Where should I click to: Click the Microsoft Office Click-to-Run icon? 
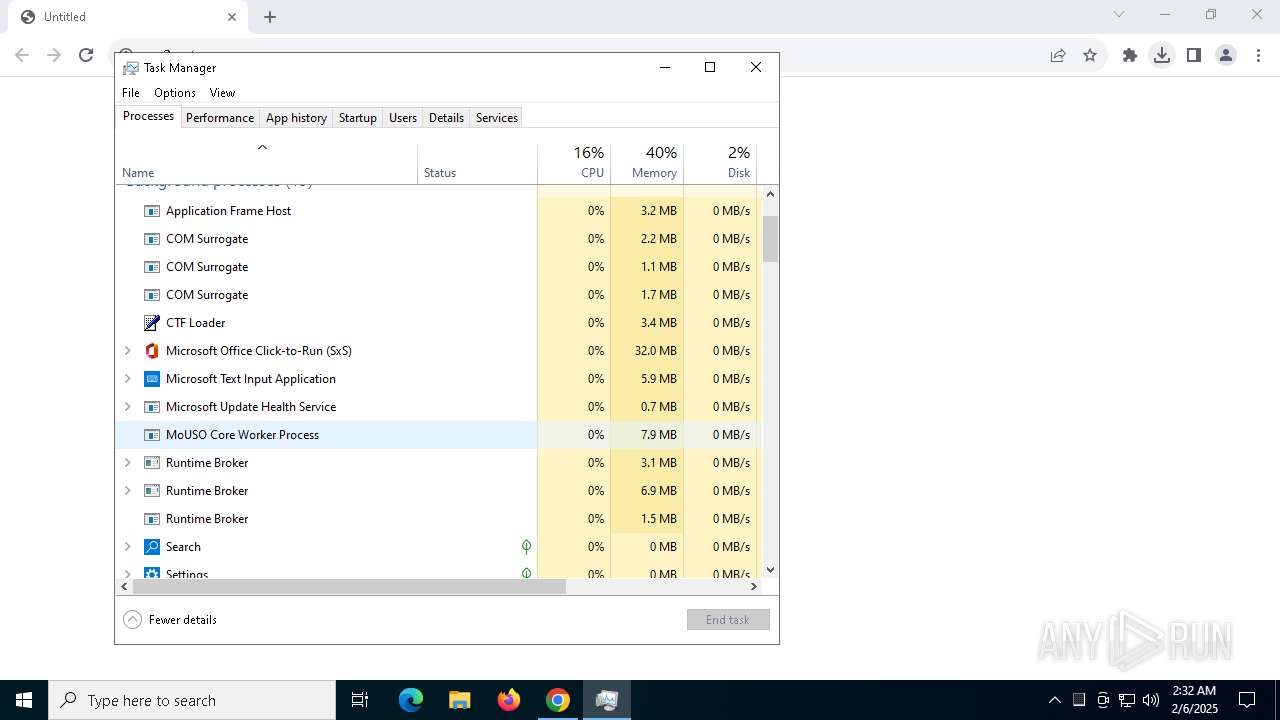click(x=152, y=351)
